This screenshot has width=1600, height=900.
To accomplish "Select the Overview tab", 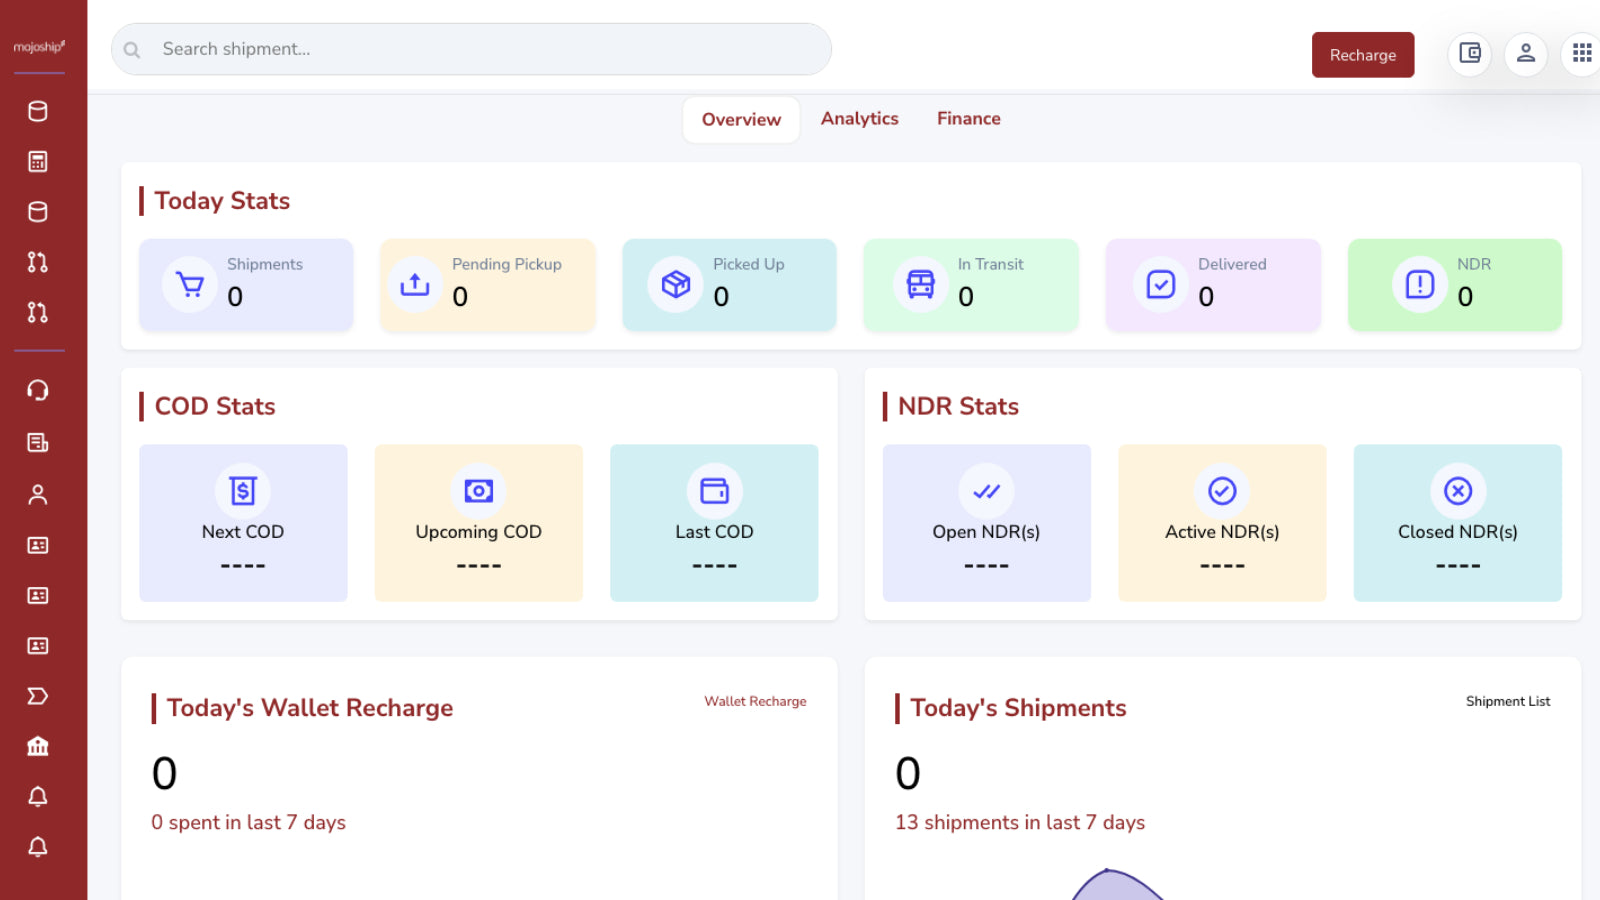I will (x=741, y=120).
